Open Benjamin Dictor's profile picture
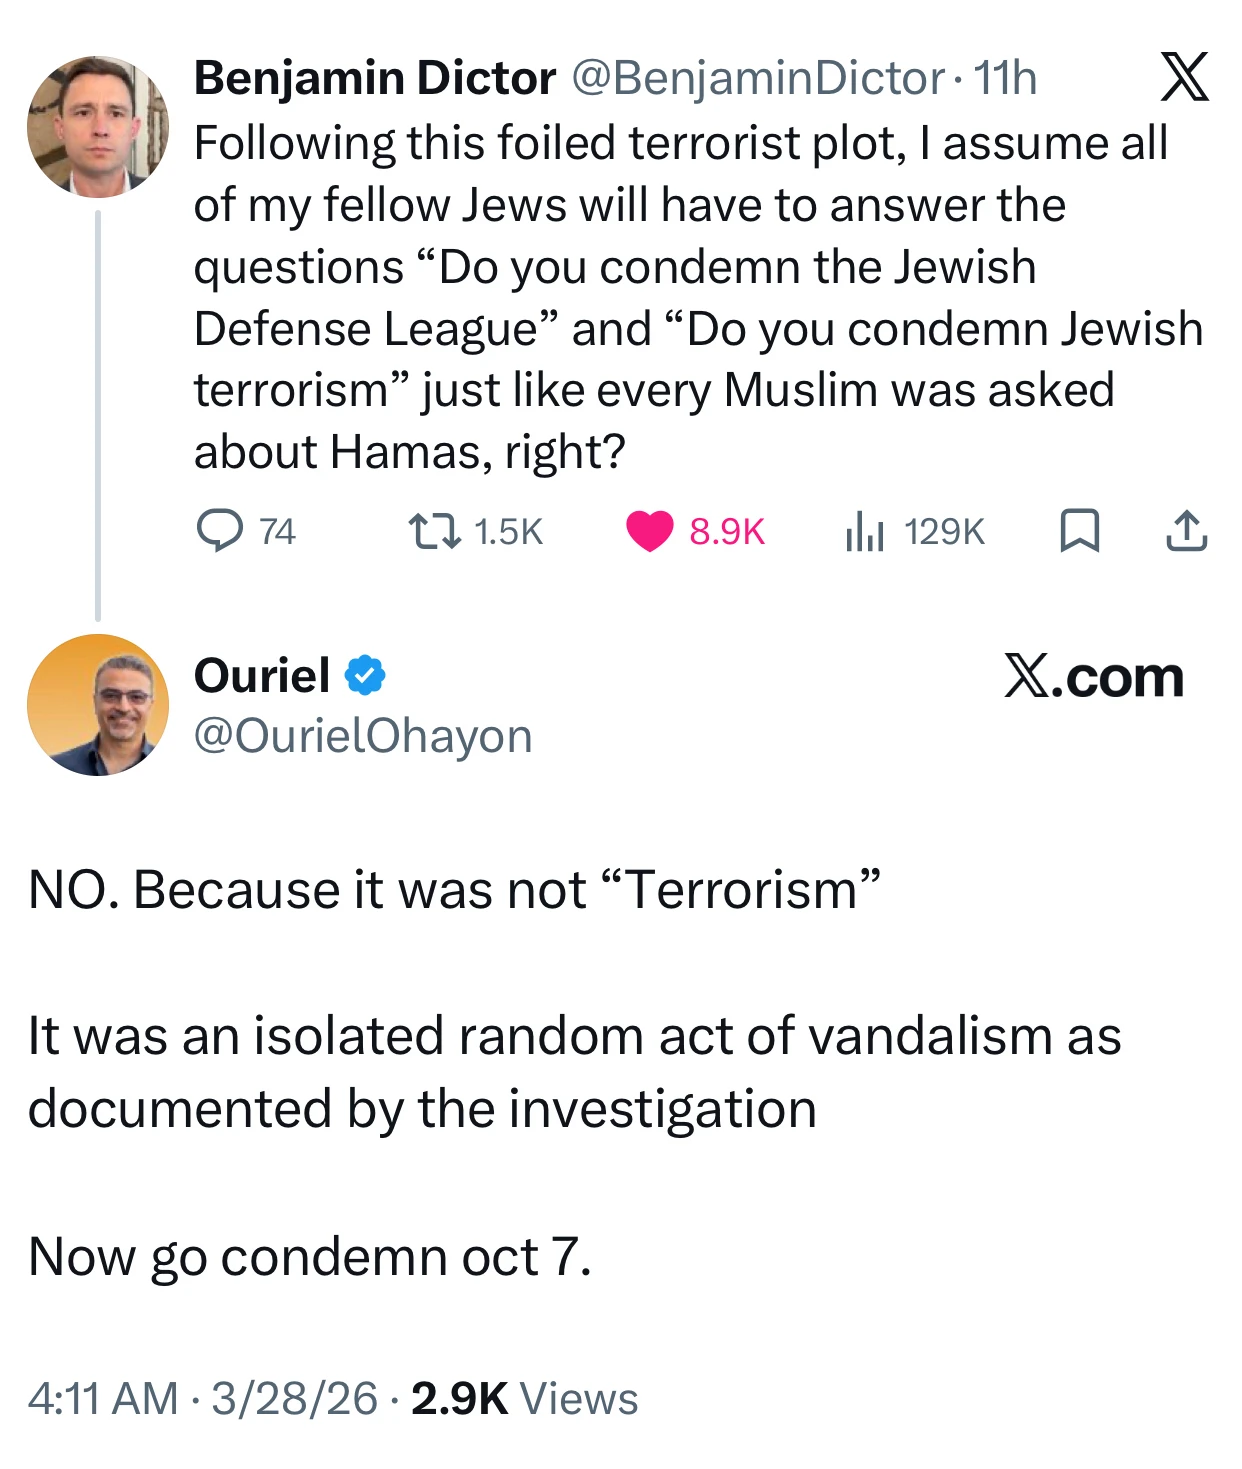Screen dimensions: 1242x1469 (x=98, y=127)
